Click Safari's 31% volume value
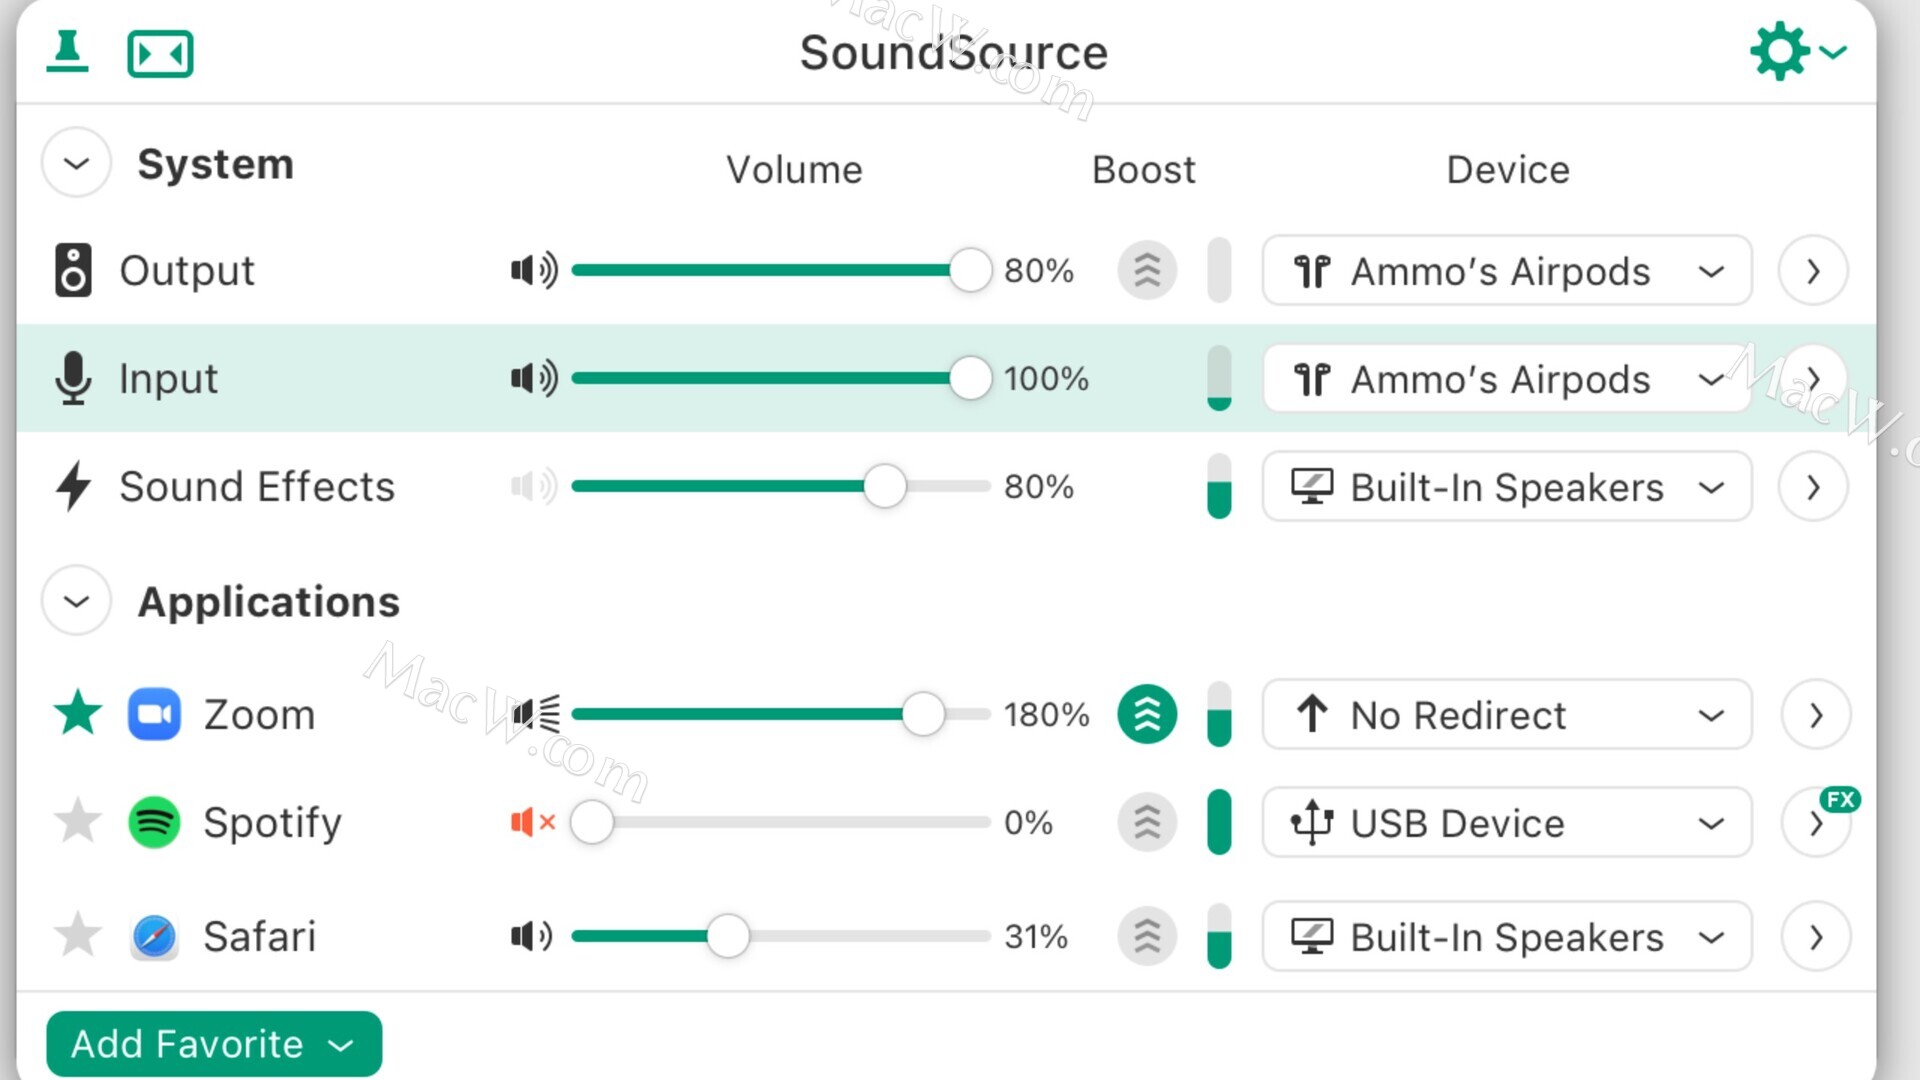 coord(1036,936)
